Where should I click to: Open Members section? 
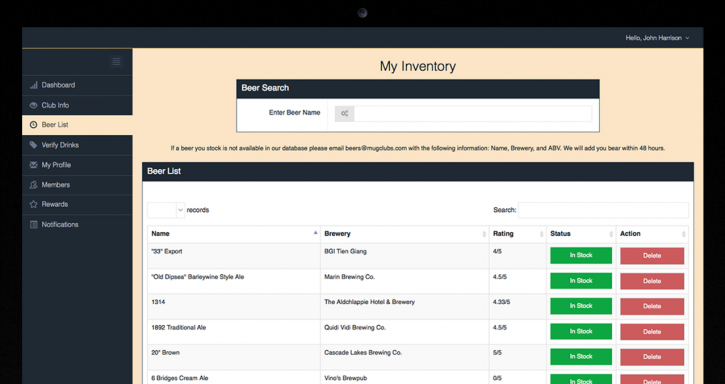coord(77,185)
